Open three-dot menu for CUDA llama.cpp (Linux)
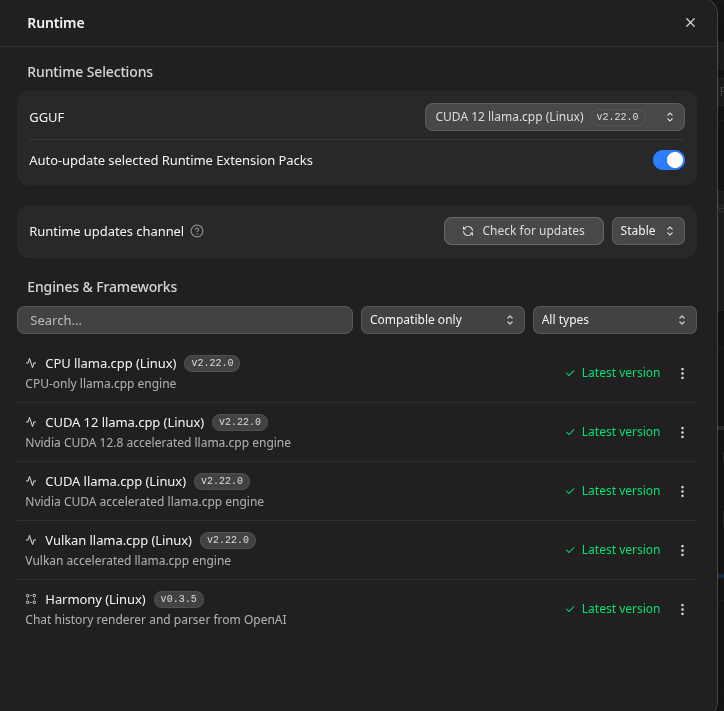 [682, 491]
